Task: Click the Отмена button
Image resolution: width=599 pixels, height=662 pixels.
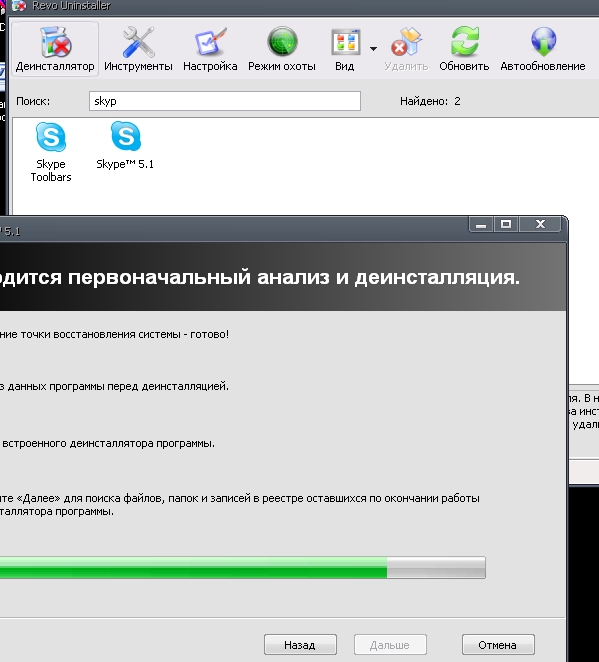Action: tap(498, 645)
